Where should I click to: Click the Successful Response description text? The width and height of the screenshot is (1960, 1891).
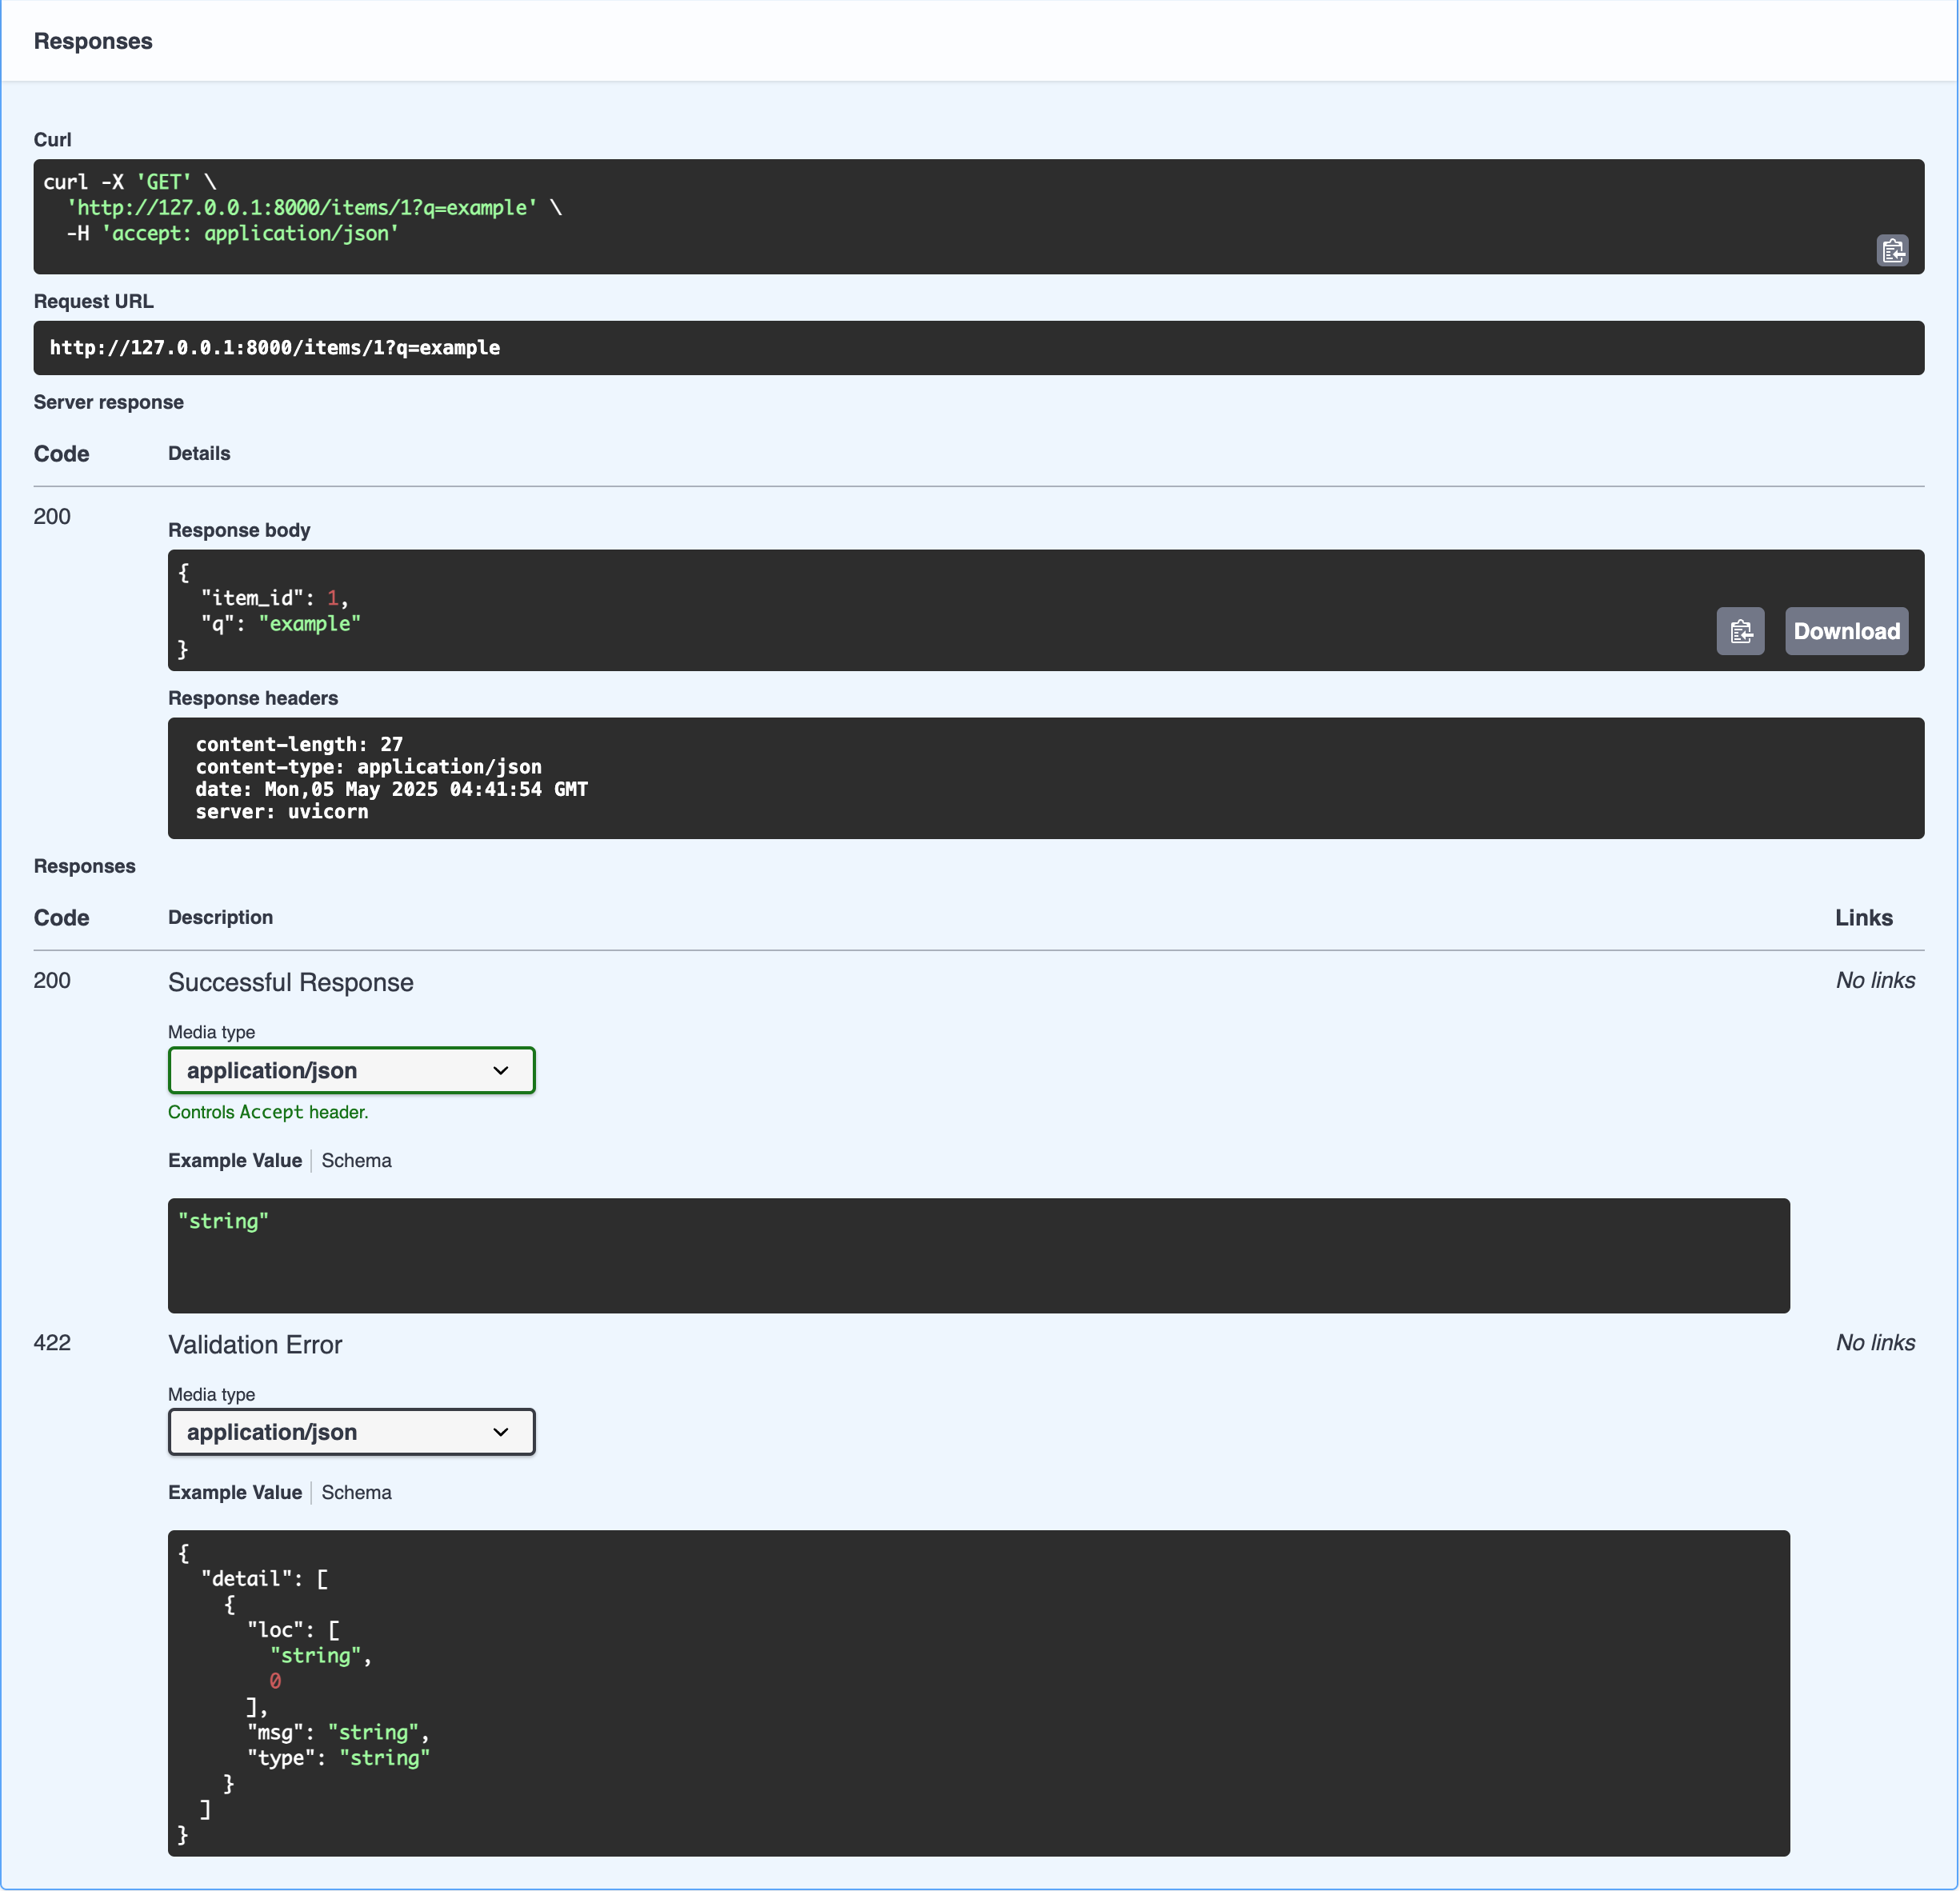click(290, 982)
